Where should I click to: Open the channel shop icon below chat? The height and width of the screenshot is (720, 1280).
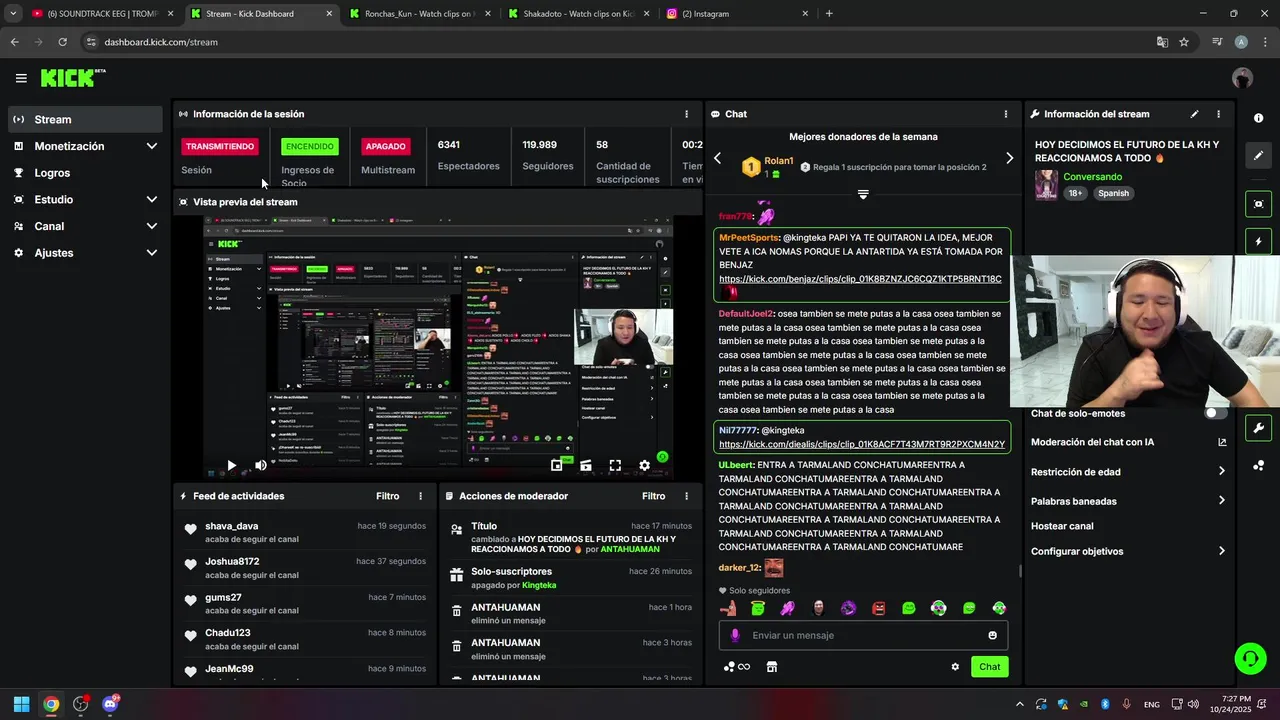(x=772, y=667)
